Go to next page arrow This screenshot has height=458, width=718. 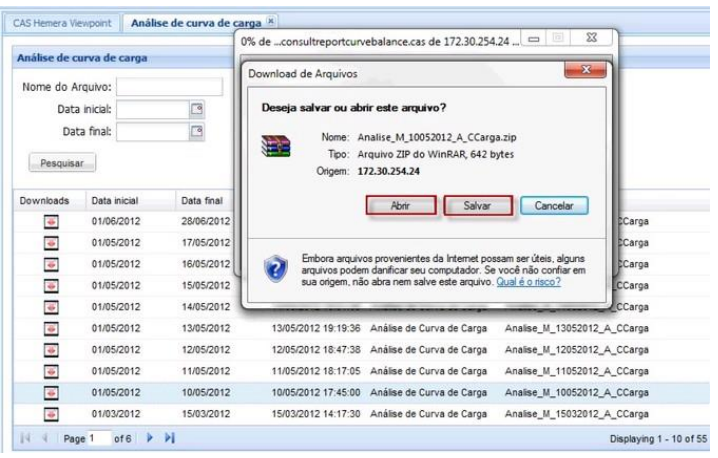click(x=151, y=439)
